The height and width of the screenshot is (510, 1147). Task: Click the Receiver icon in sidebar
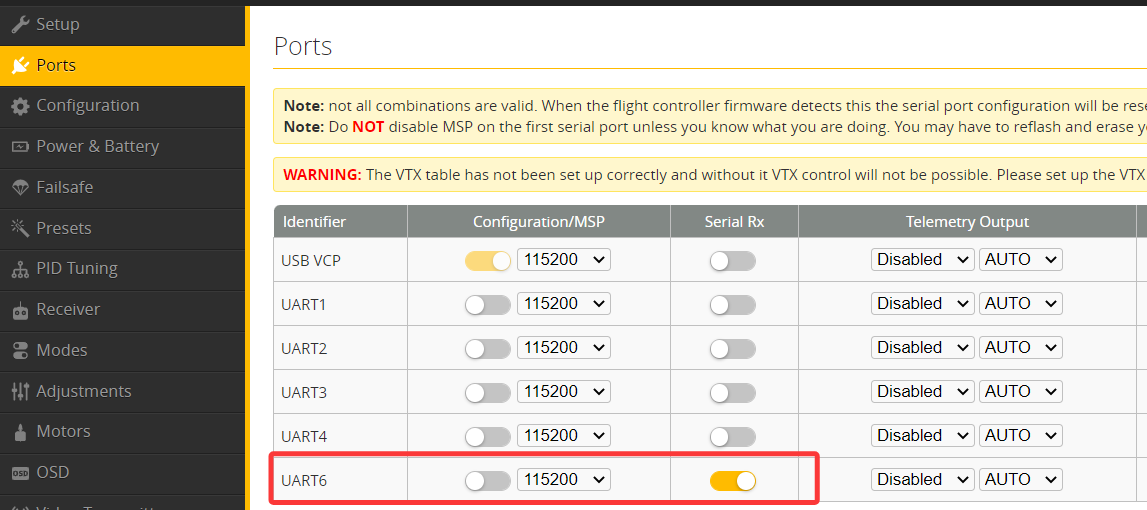tap(20, 310)
